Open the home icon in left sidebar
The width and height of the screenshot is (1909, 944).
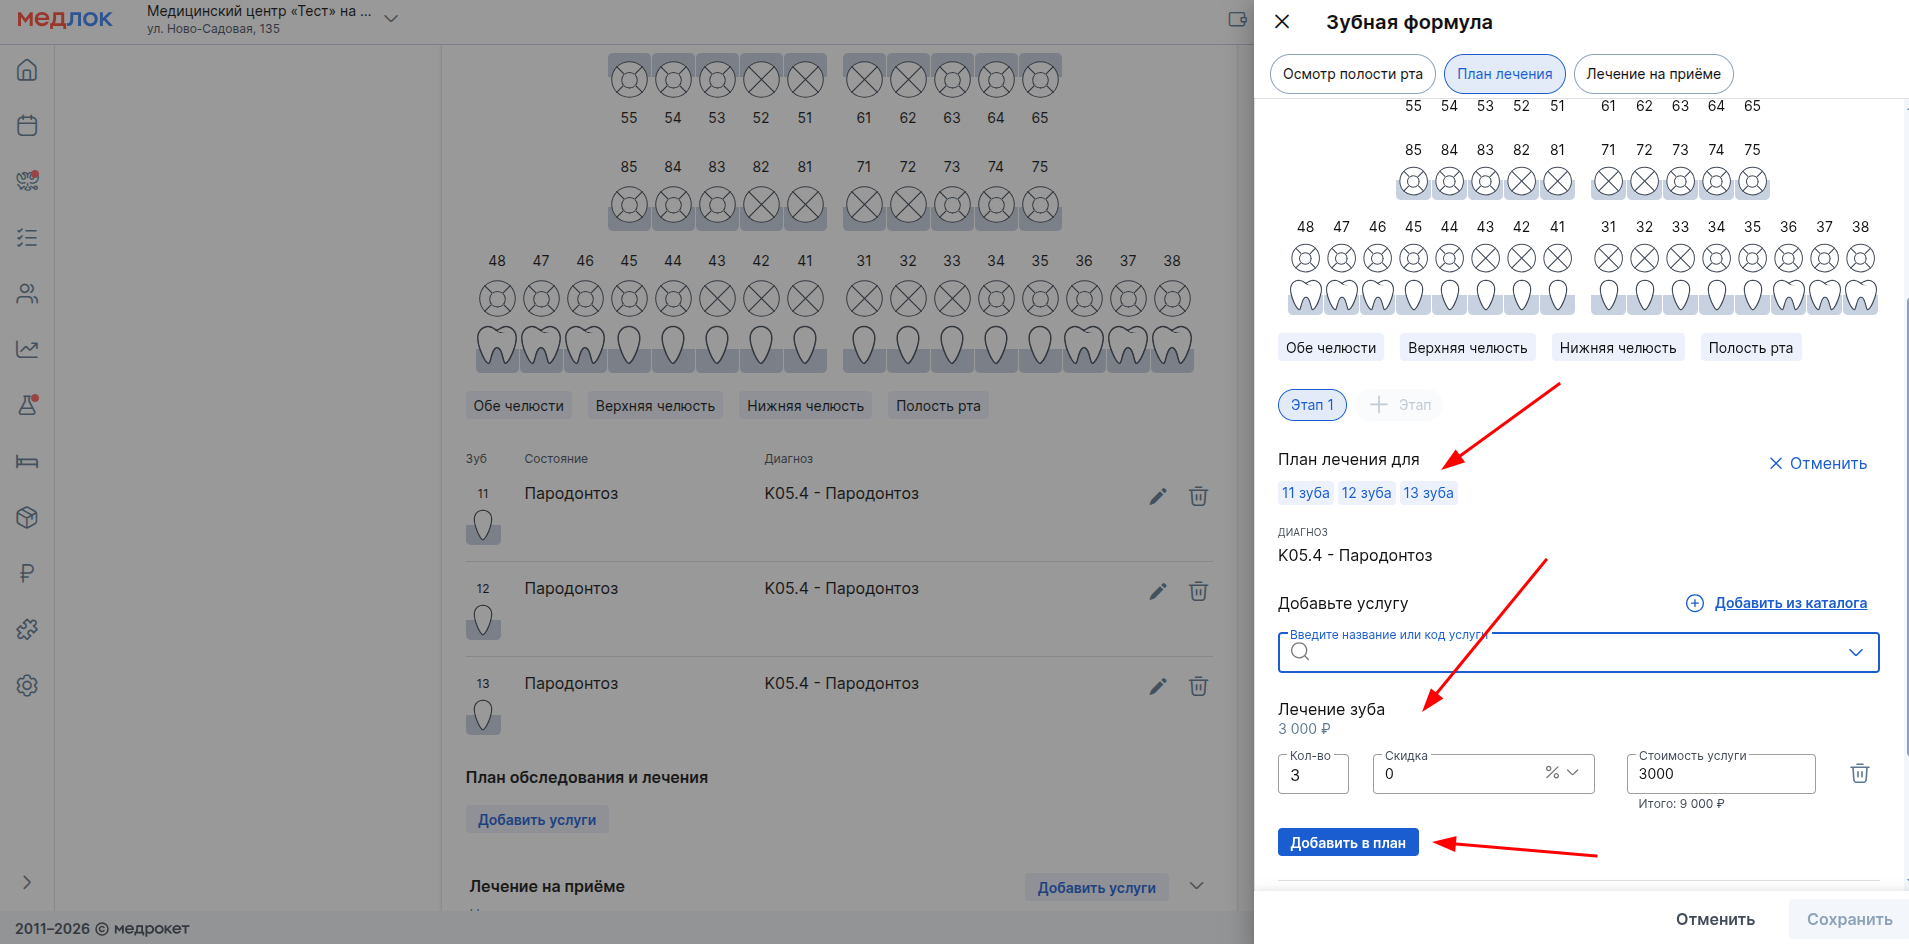(27, 70)
